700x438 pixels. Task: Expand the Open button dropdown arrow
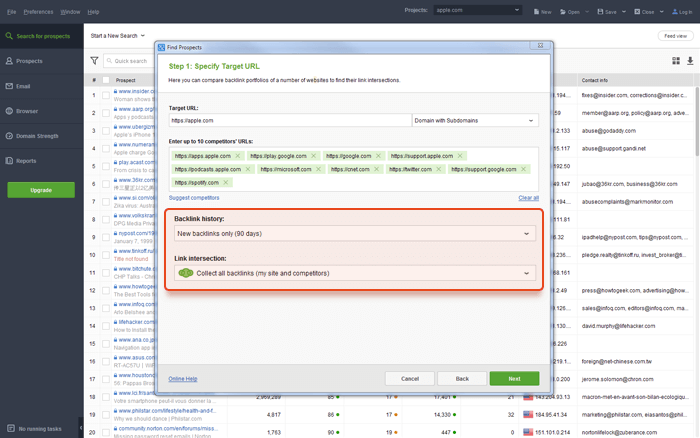click(x=587, y=12)
